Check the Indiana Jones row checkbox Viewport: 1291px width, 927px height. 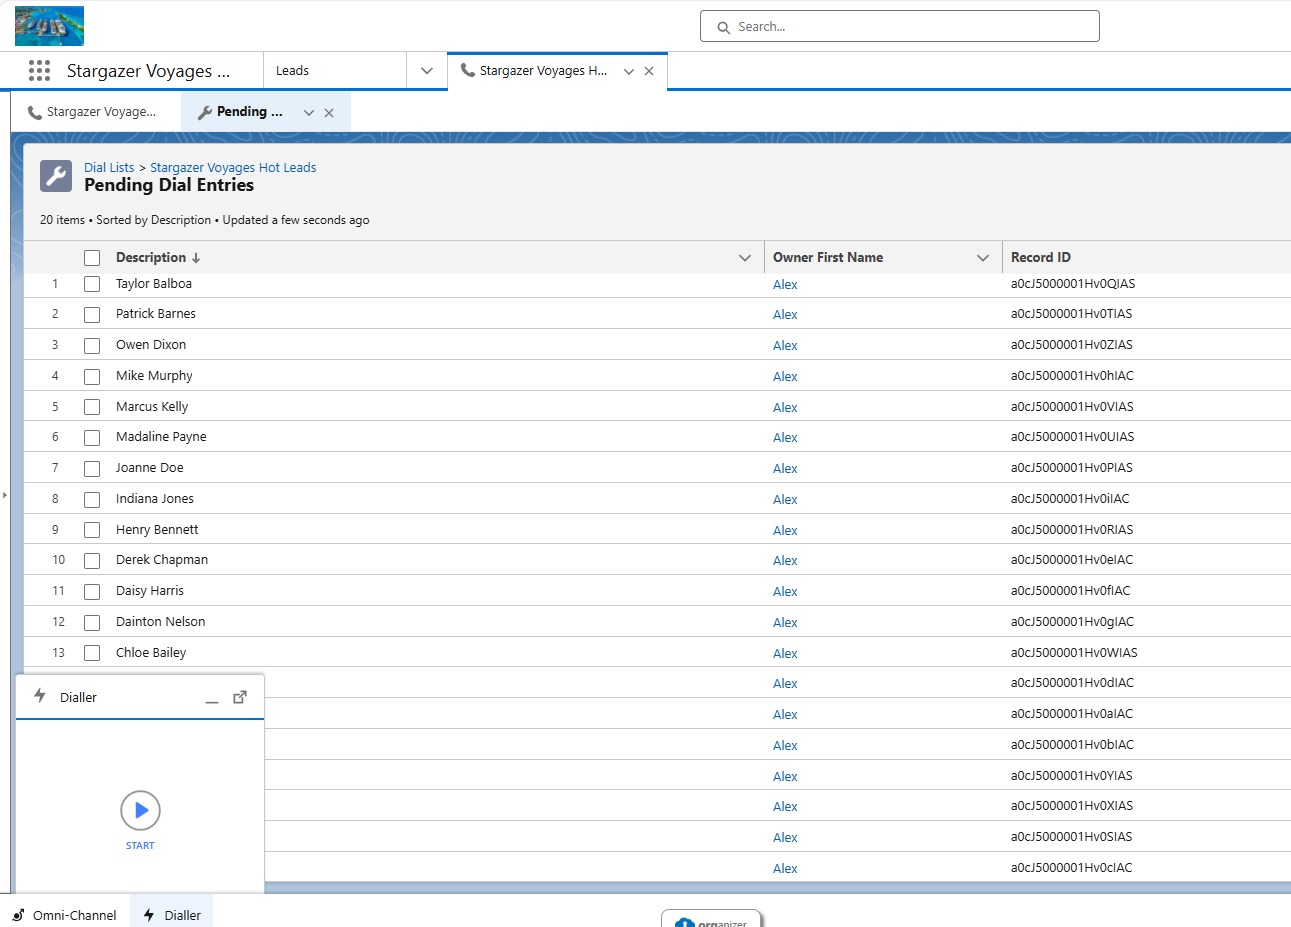pos(92,499)
